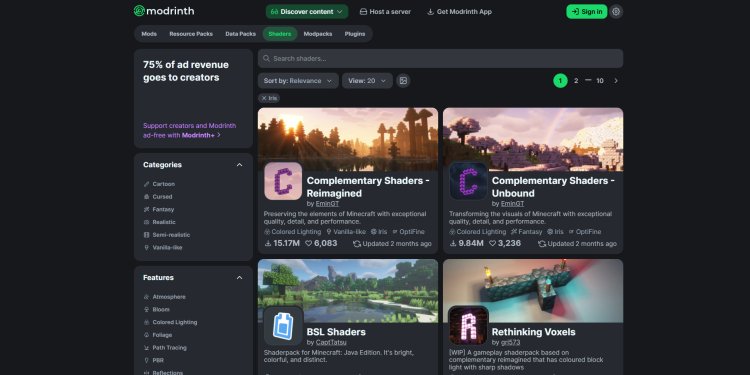Open Complementary Shaders Reimagined project icon

point(283,181)
